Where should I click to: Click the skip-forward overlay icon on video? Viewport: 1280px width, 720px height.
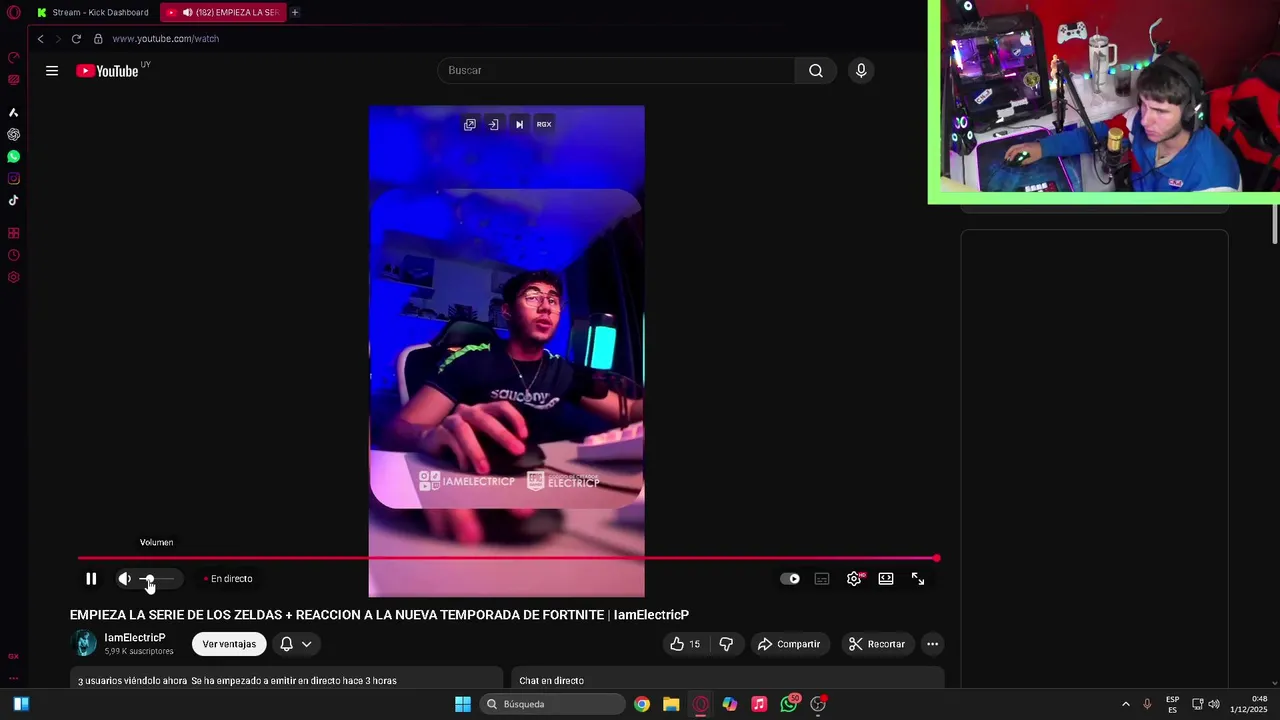519,125
